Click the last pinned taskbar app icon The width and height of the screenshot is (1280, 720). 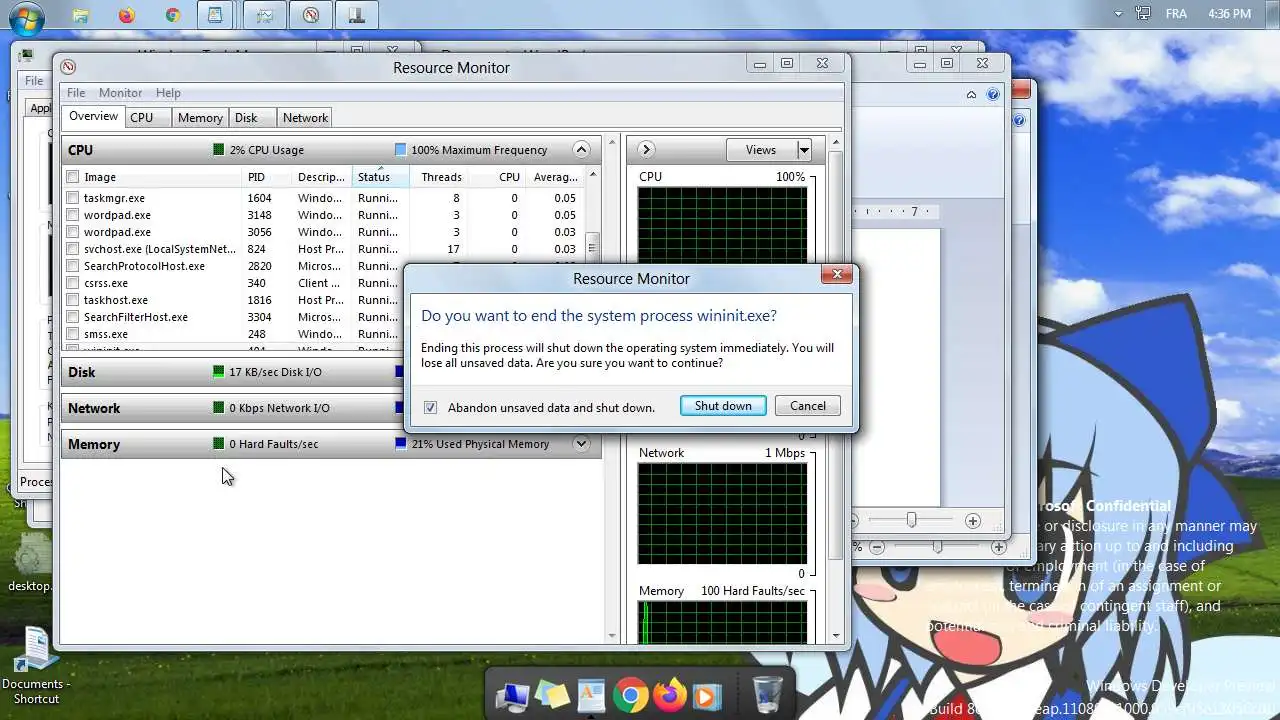coord(357,15)
